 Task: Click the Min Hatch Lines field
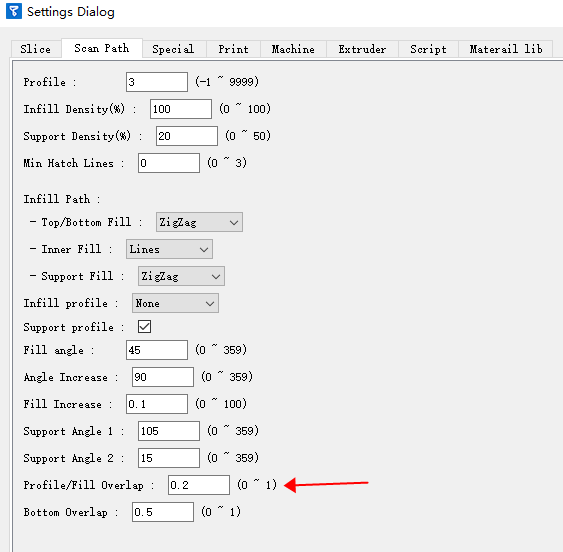click(169, 163)
